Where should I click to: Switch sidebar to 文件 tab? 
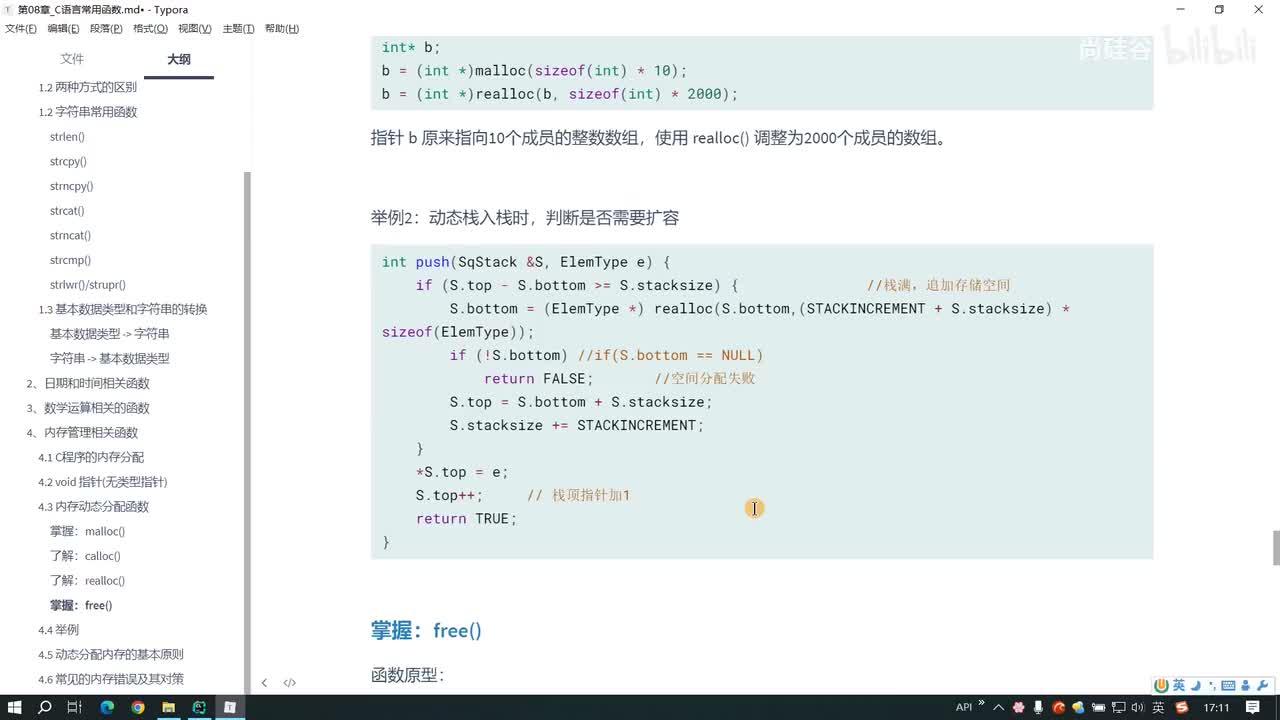(x=72, y=59)
